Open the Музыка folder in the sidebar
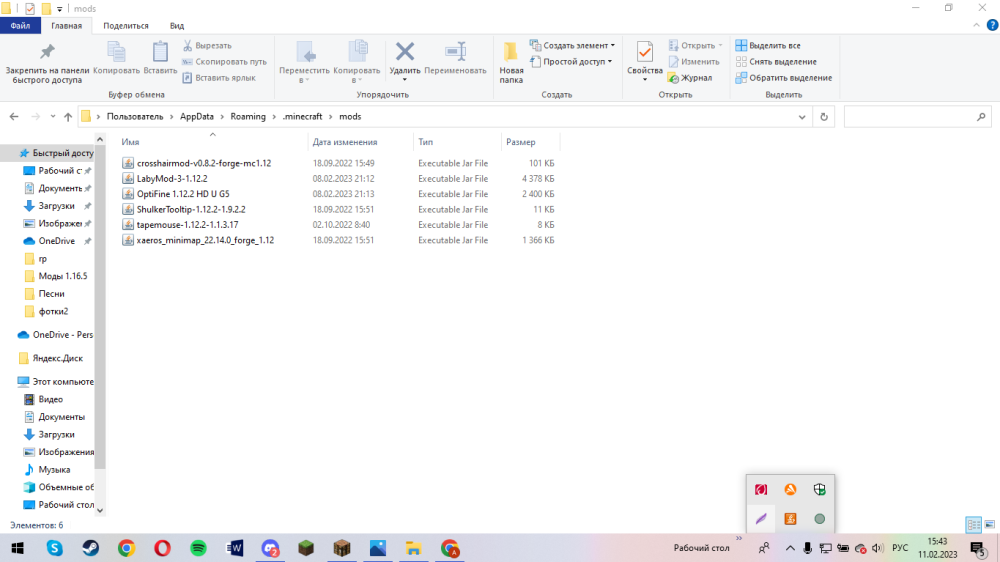 point(54,470)
